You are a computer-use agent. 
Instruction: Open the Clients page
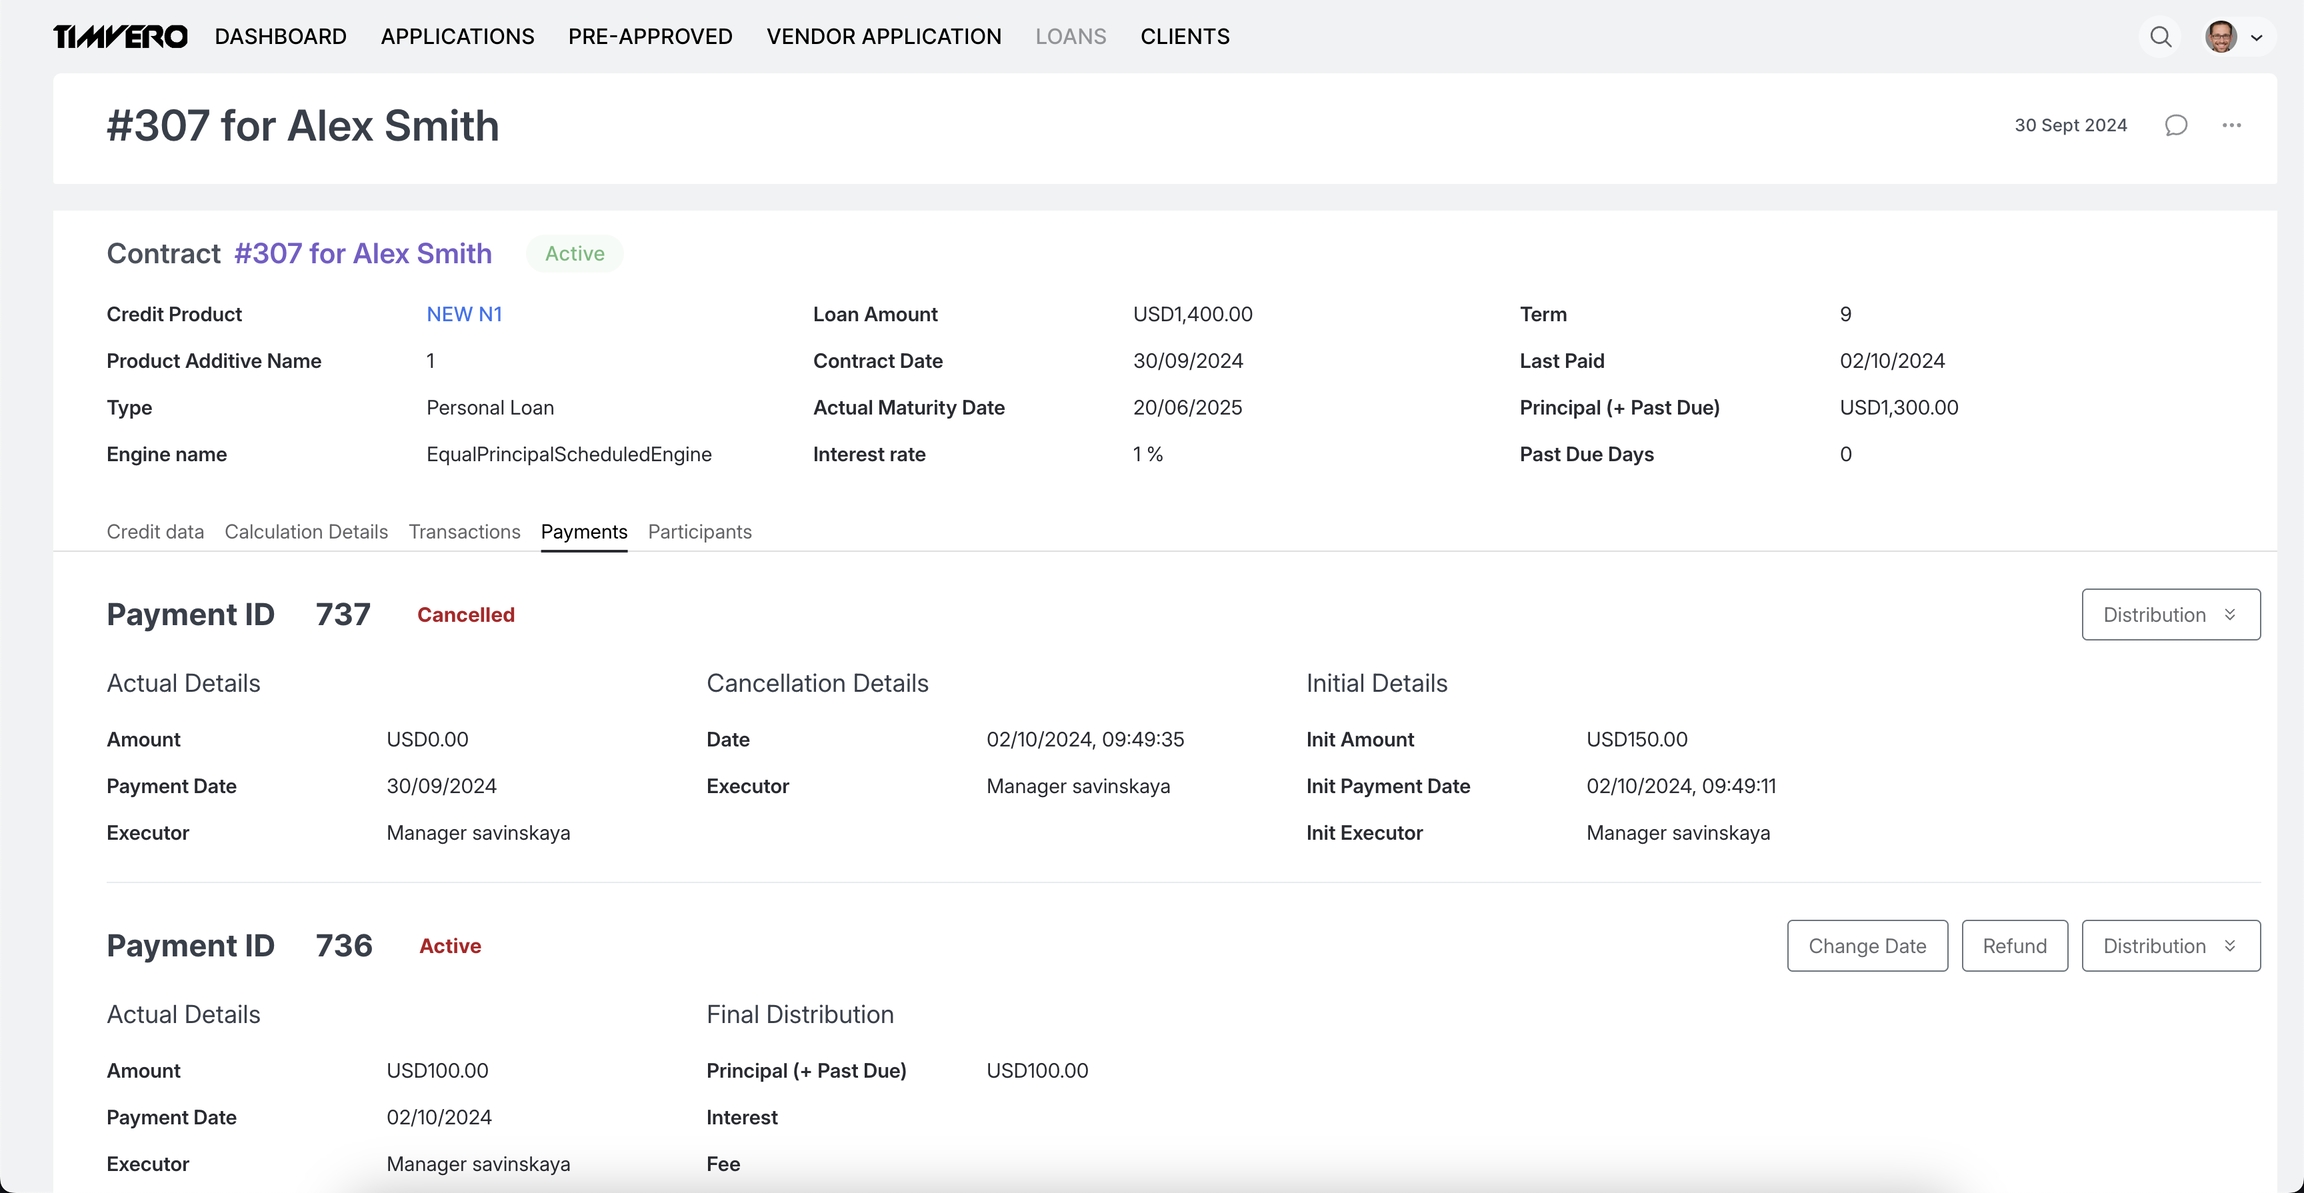pos(1184,37)
